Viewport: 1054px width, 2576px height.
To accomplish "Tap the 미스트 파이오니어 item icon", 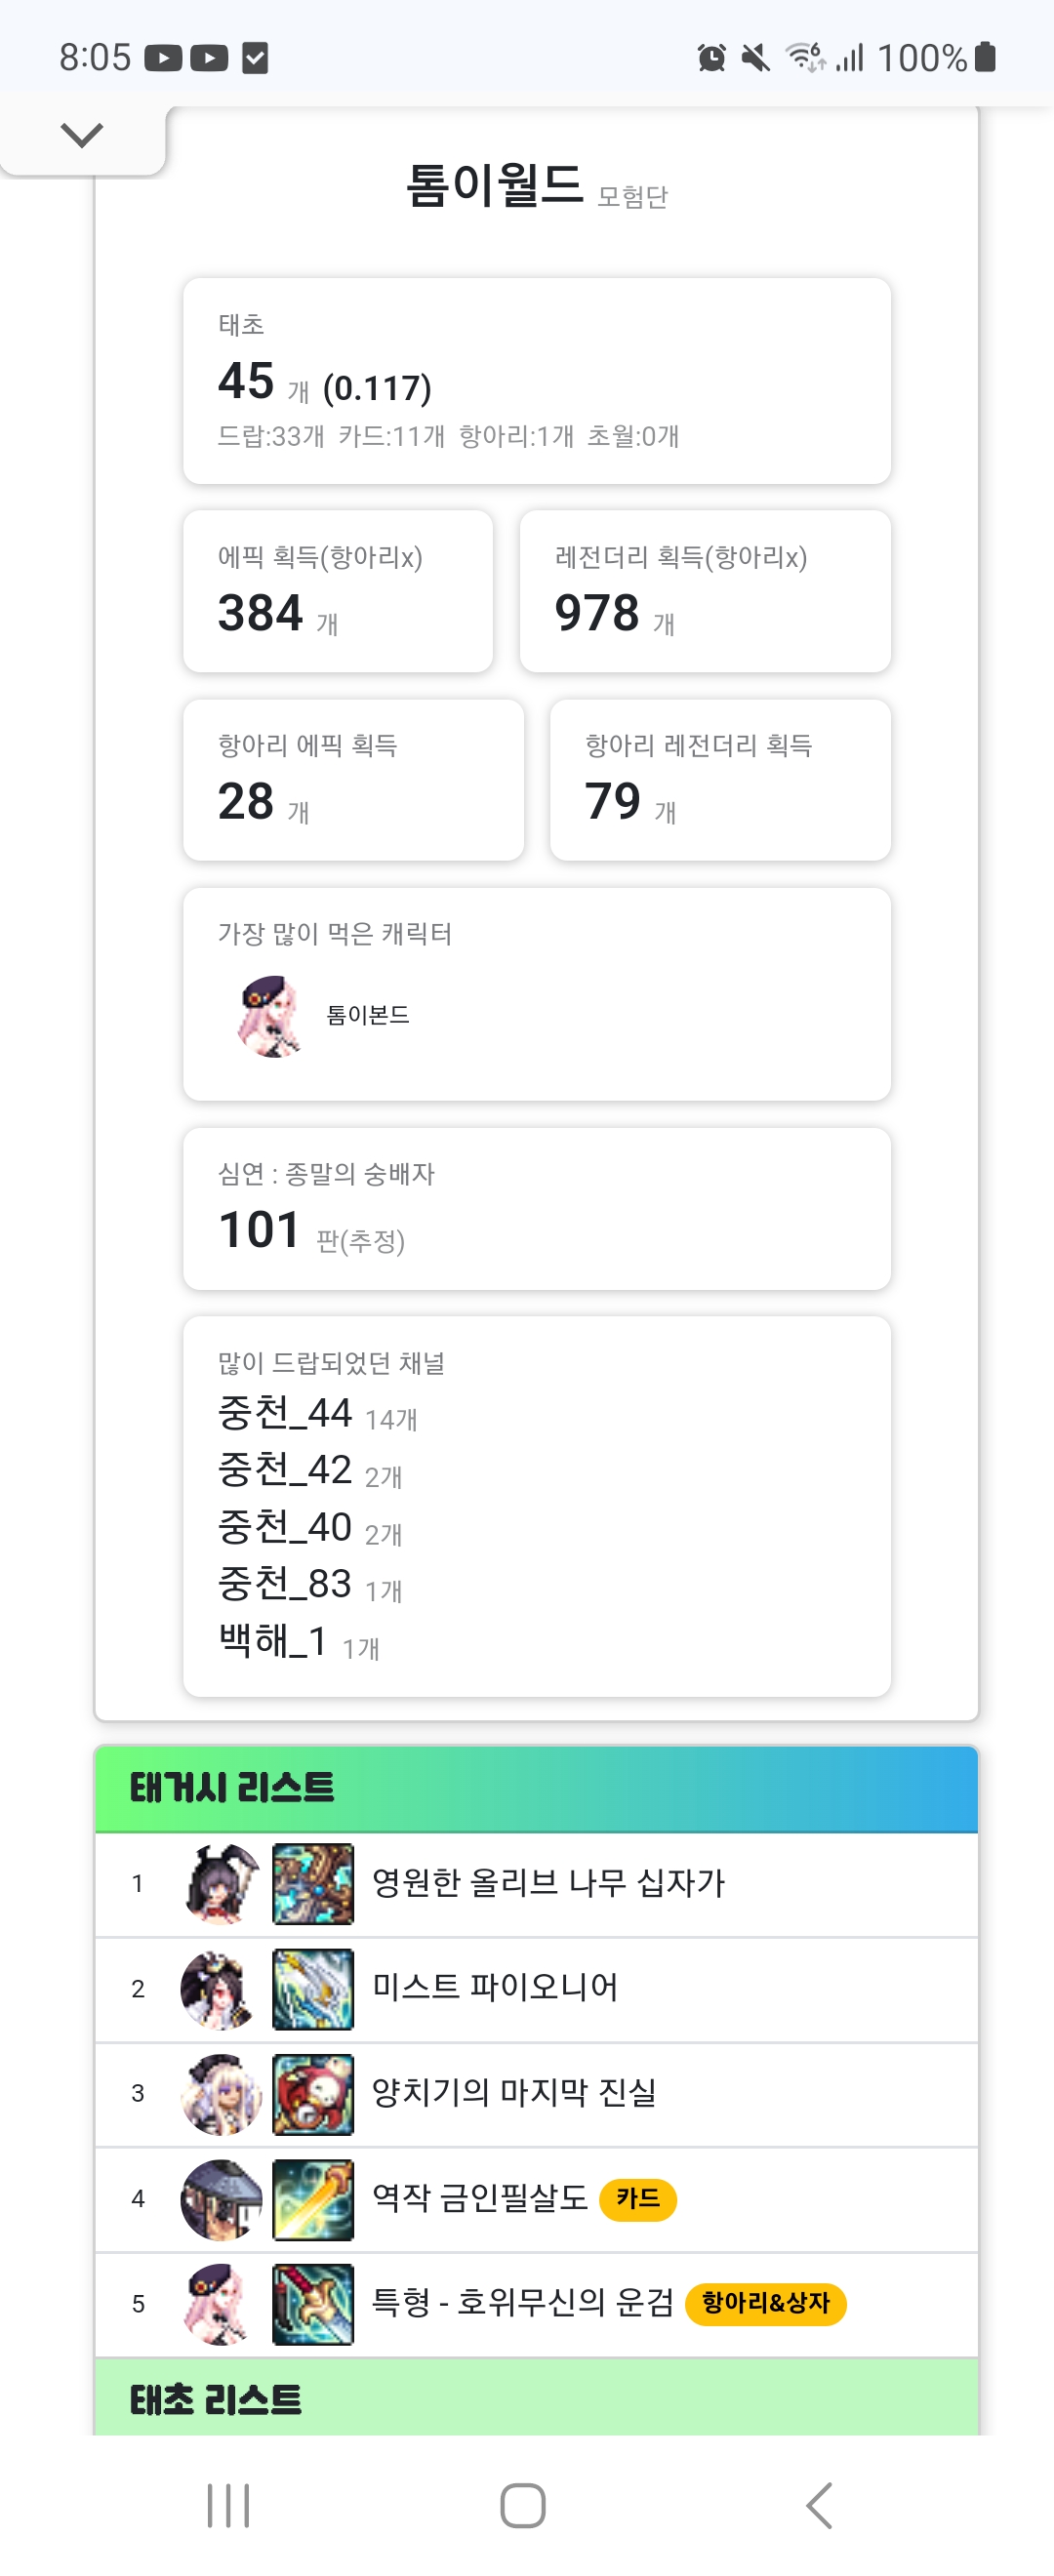I will click(x=313, y=1989).
